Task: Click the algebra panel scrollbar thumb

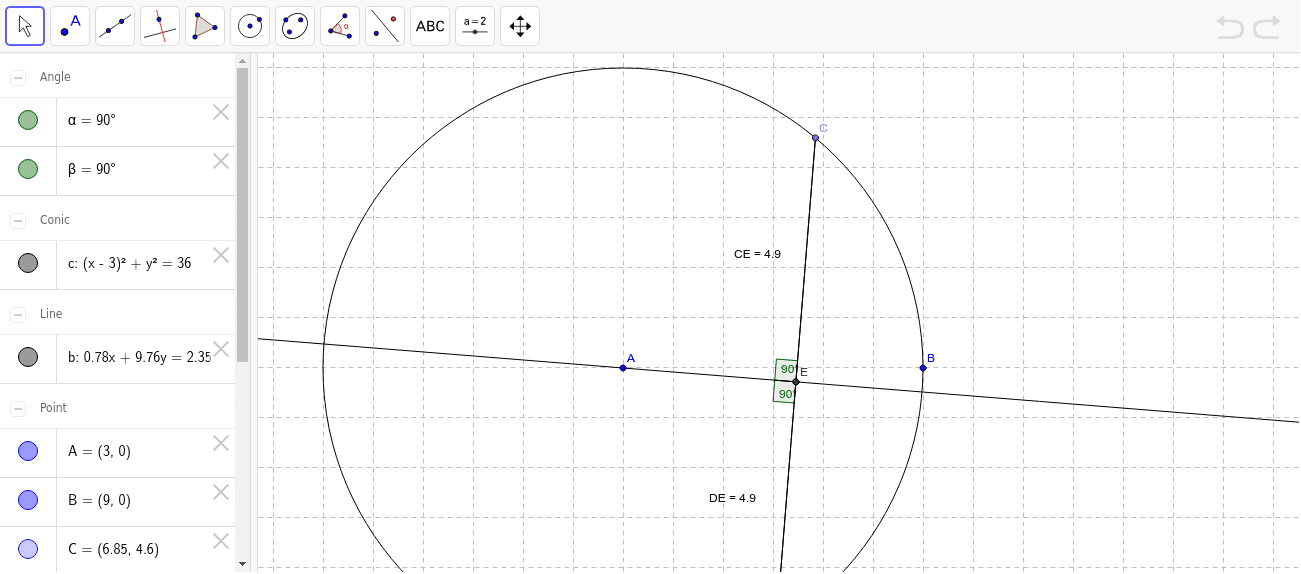Action: point(242,215)
